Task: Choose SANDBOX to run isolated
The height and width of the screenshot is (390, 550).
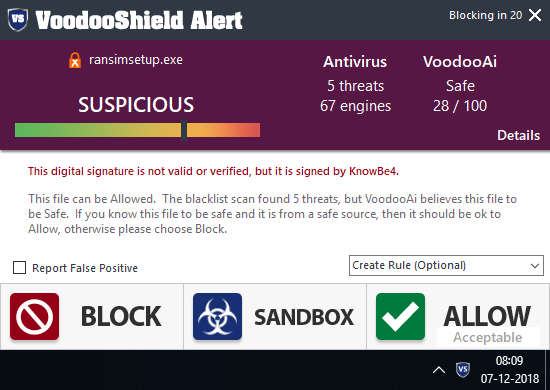Action: tap(275, 317)
